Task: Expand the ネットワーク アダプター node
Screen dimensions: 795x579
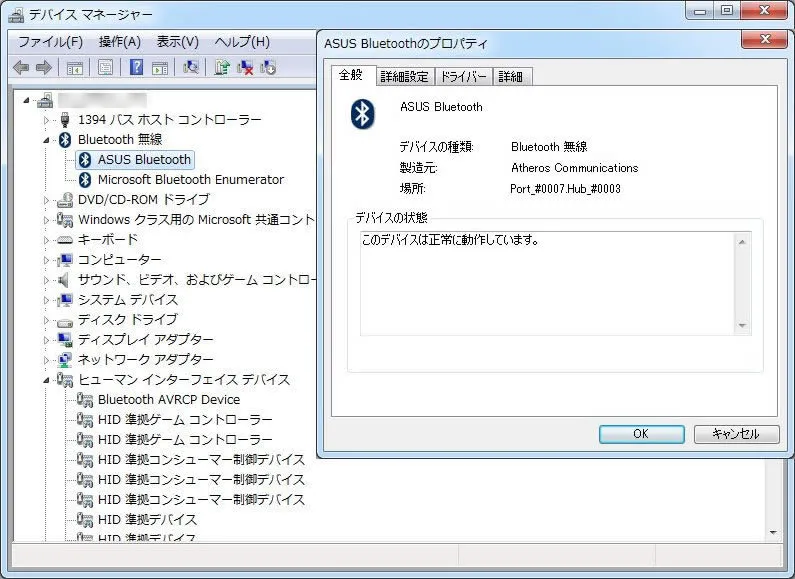Action: coord(47,360)
